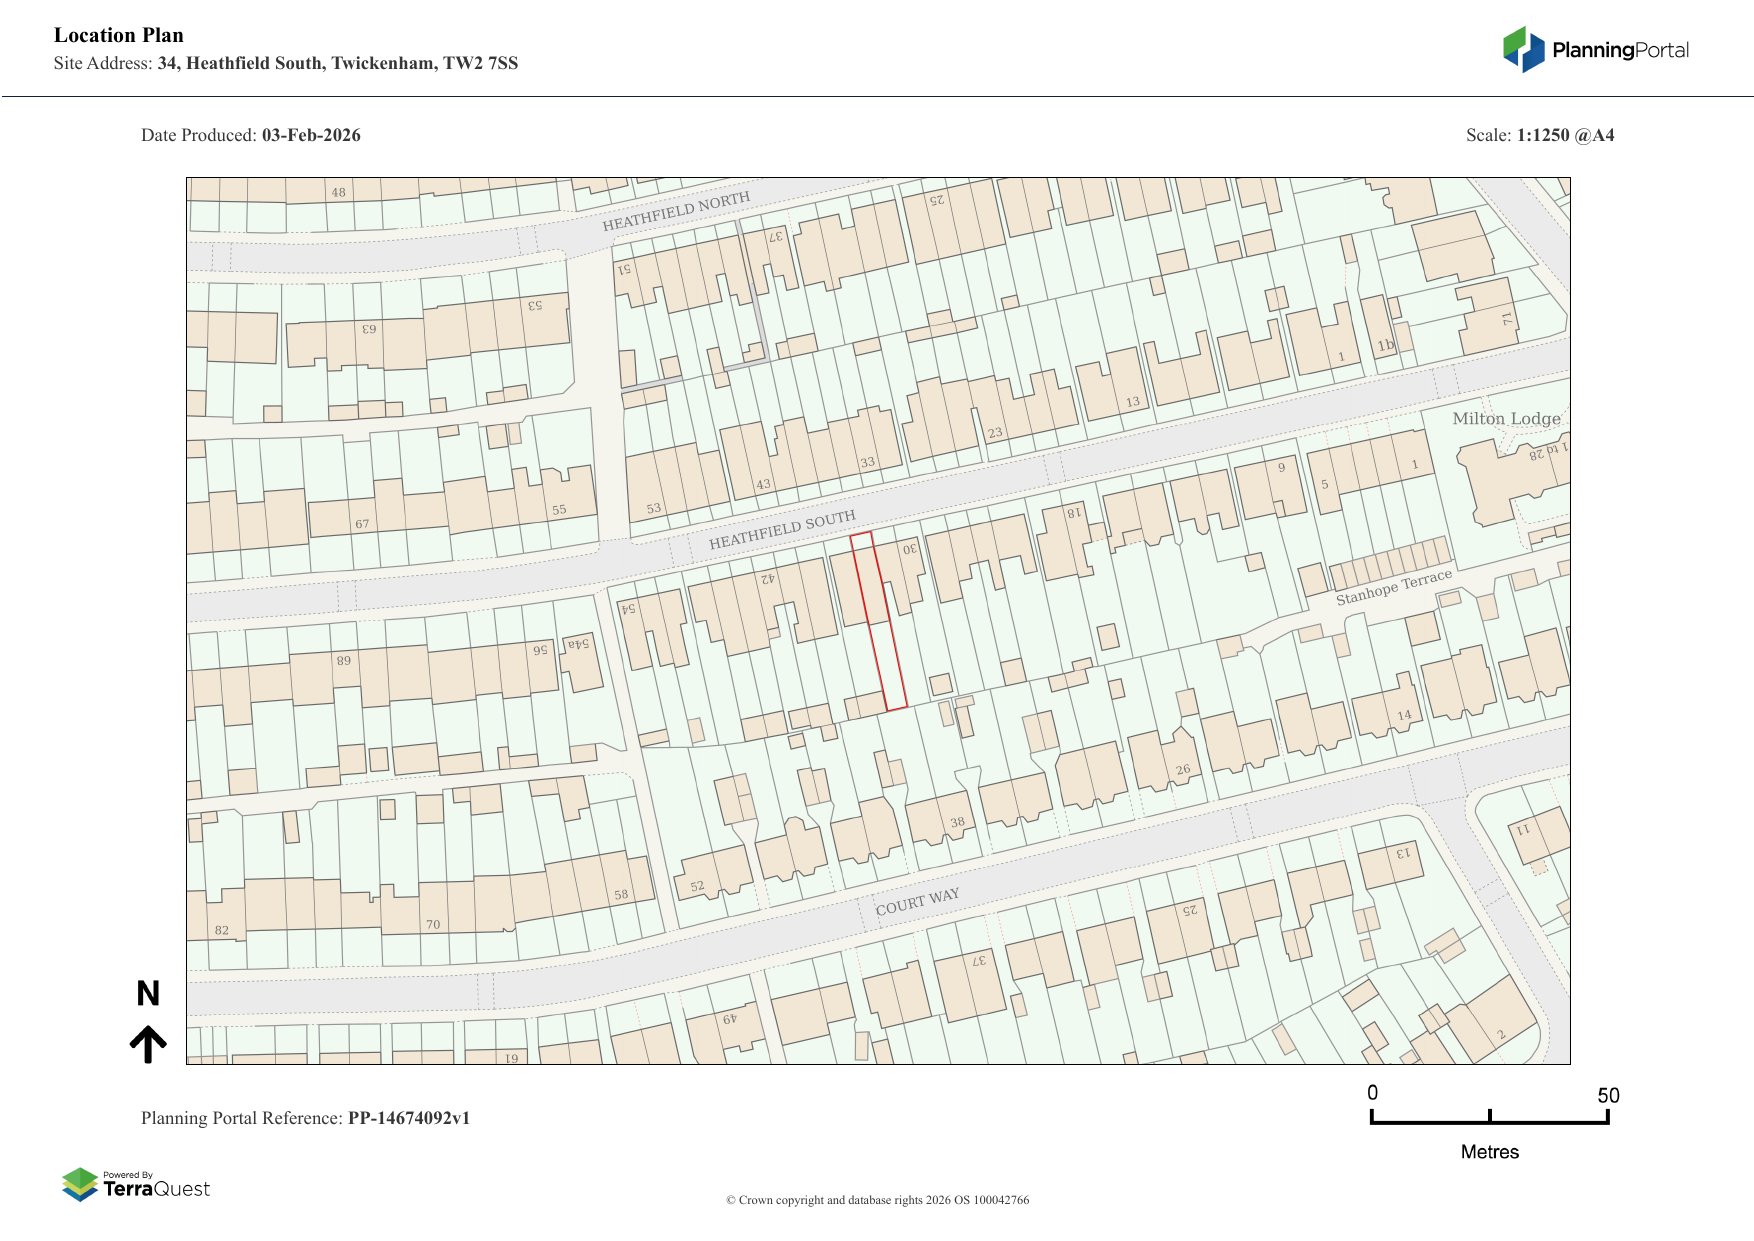Screen dimensions: 1754x1241
Task: Click the Milton Lodge building label
Action: click(x=1505, y=418)
